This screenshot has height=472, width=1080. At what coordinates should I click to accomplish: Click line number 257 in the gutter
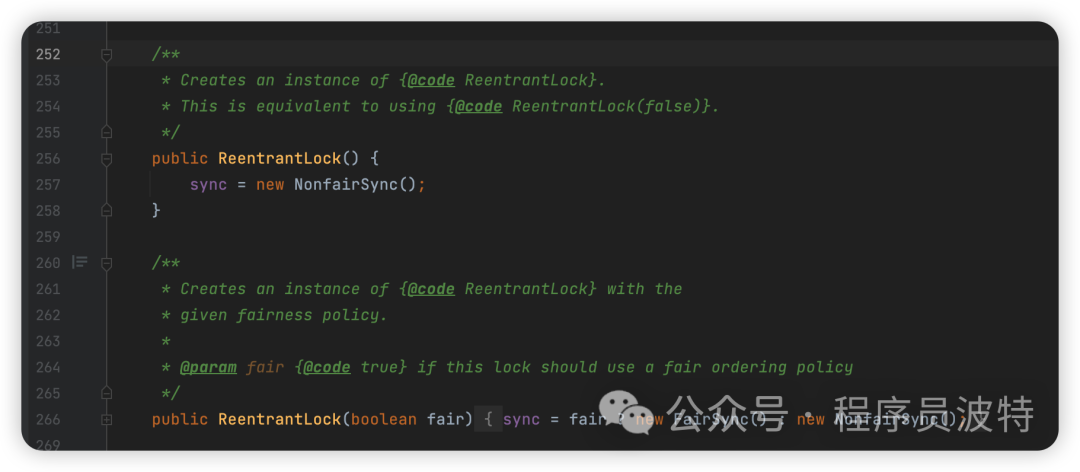point(47,185)
